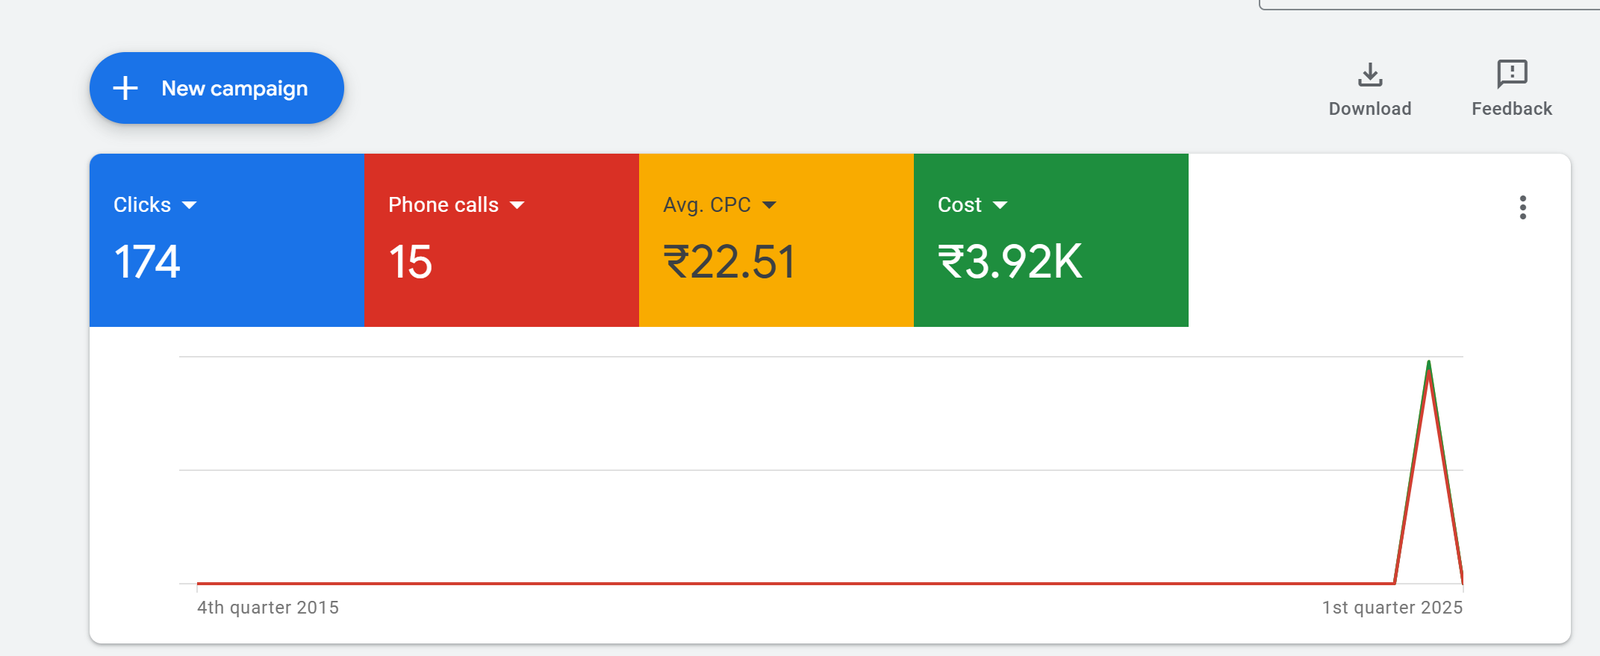Open the Avg. CPC metric dropdown arrow
This screenshot has width=1600, height=656.
pyautogui.click(x=769, y=205)
